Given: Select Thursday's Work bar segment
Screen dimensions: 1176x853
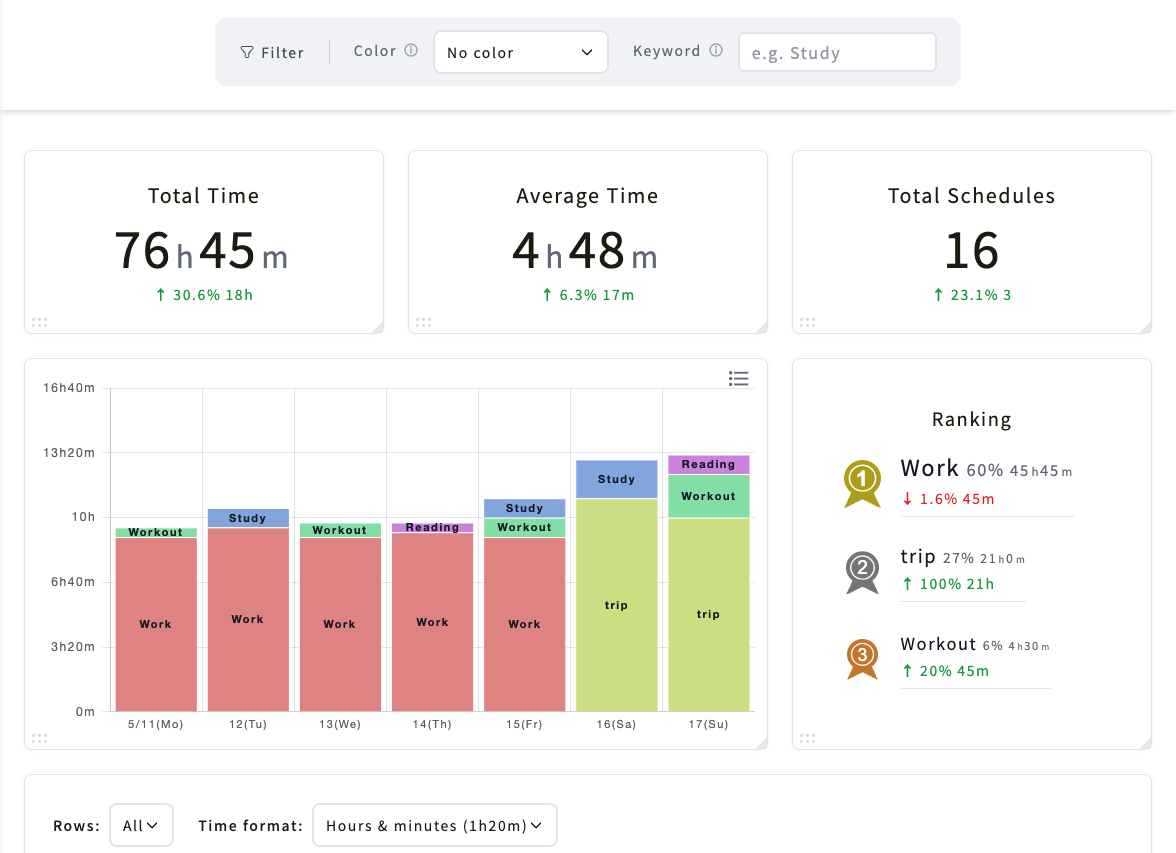Looking at the screenshot, I should pos(433,622).
